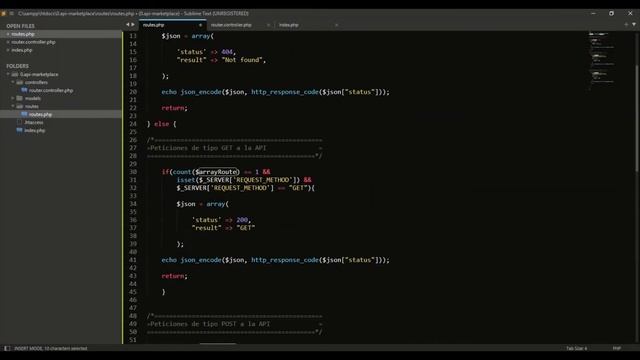Open the tab list dropdown arrow

pyautogui.click(x=634, y=25)
